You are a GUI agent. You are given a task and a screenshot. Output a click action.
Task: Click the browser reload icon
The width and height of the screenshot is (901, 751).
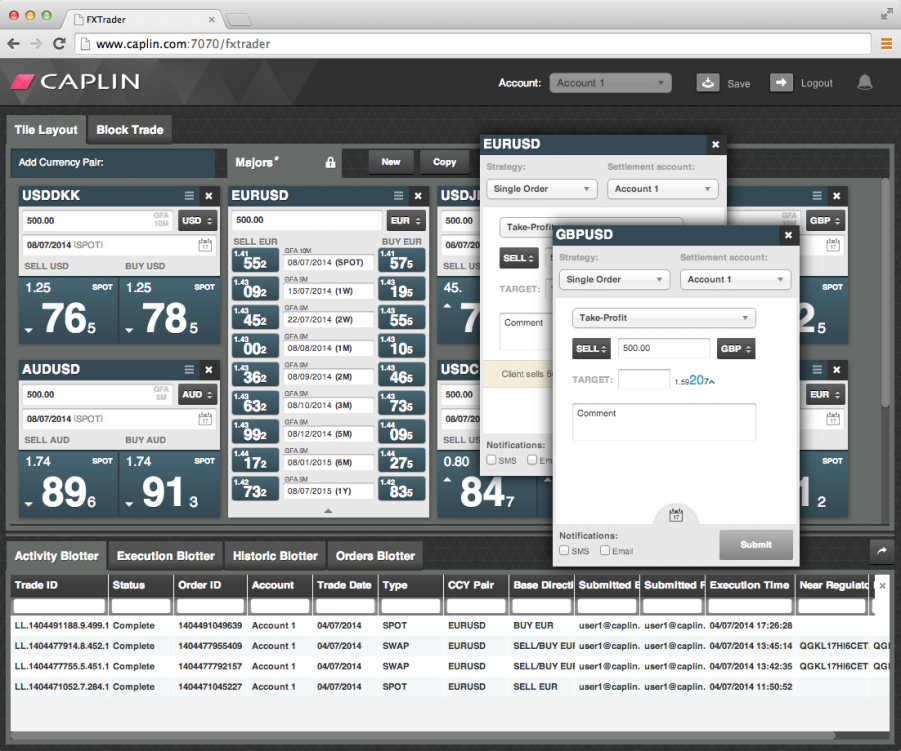coord(59,44)
